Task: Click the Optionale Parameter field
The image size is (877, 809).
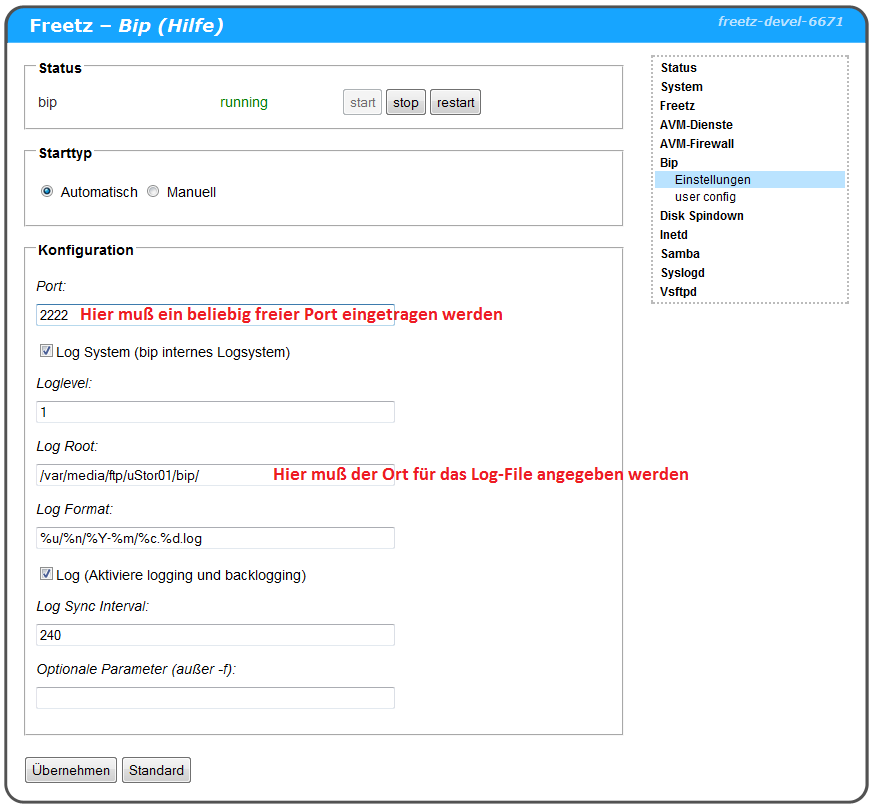Action: pyautogui.click(x=215, y=698)
